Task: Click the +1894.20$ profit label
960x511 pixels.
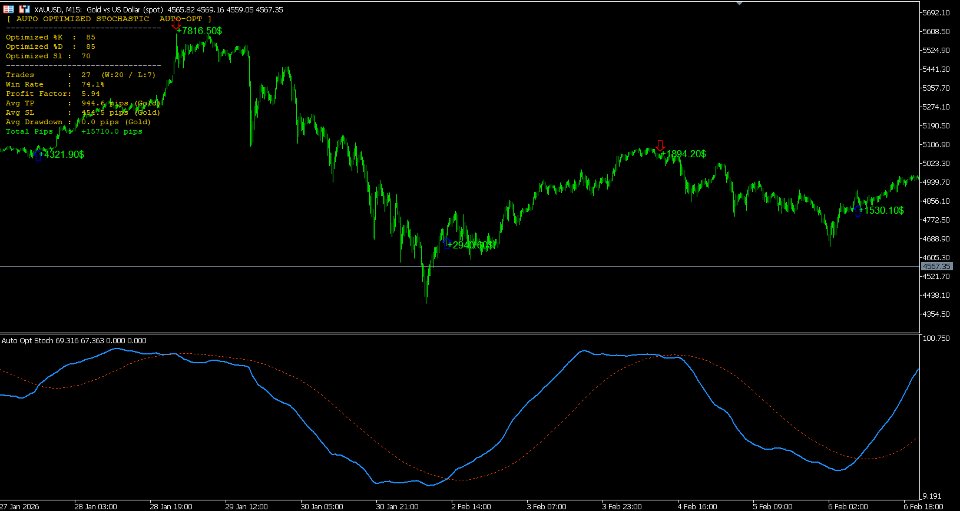Action: (684, 154)
